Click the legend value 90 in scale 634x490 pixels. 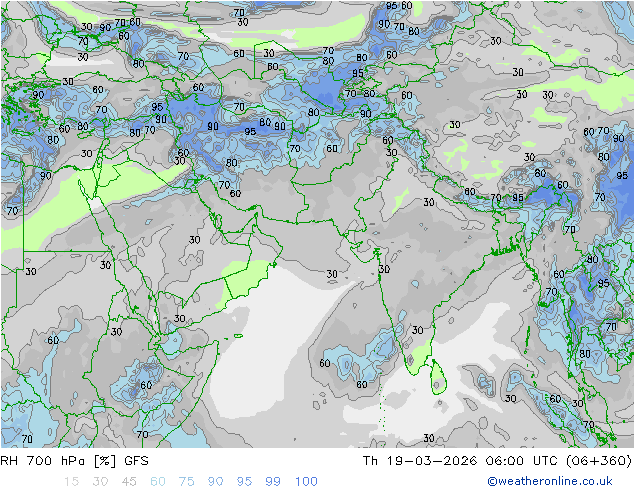[x=215, y=482]
